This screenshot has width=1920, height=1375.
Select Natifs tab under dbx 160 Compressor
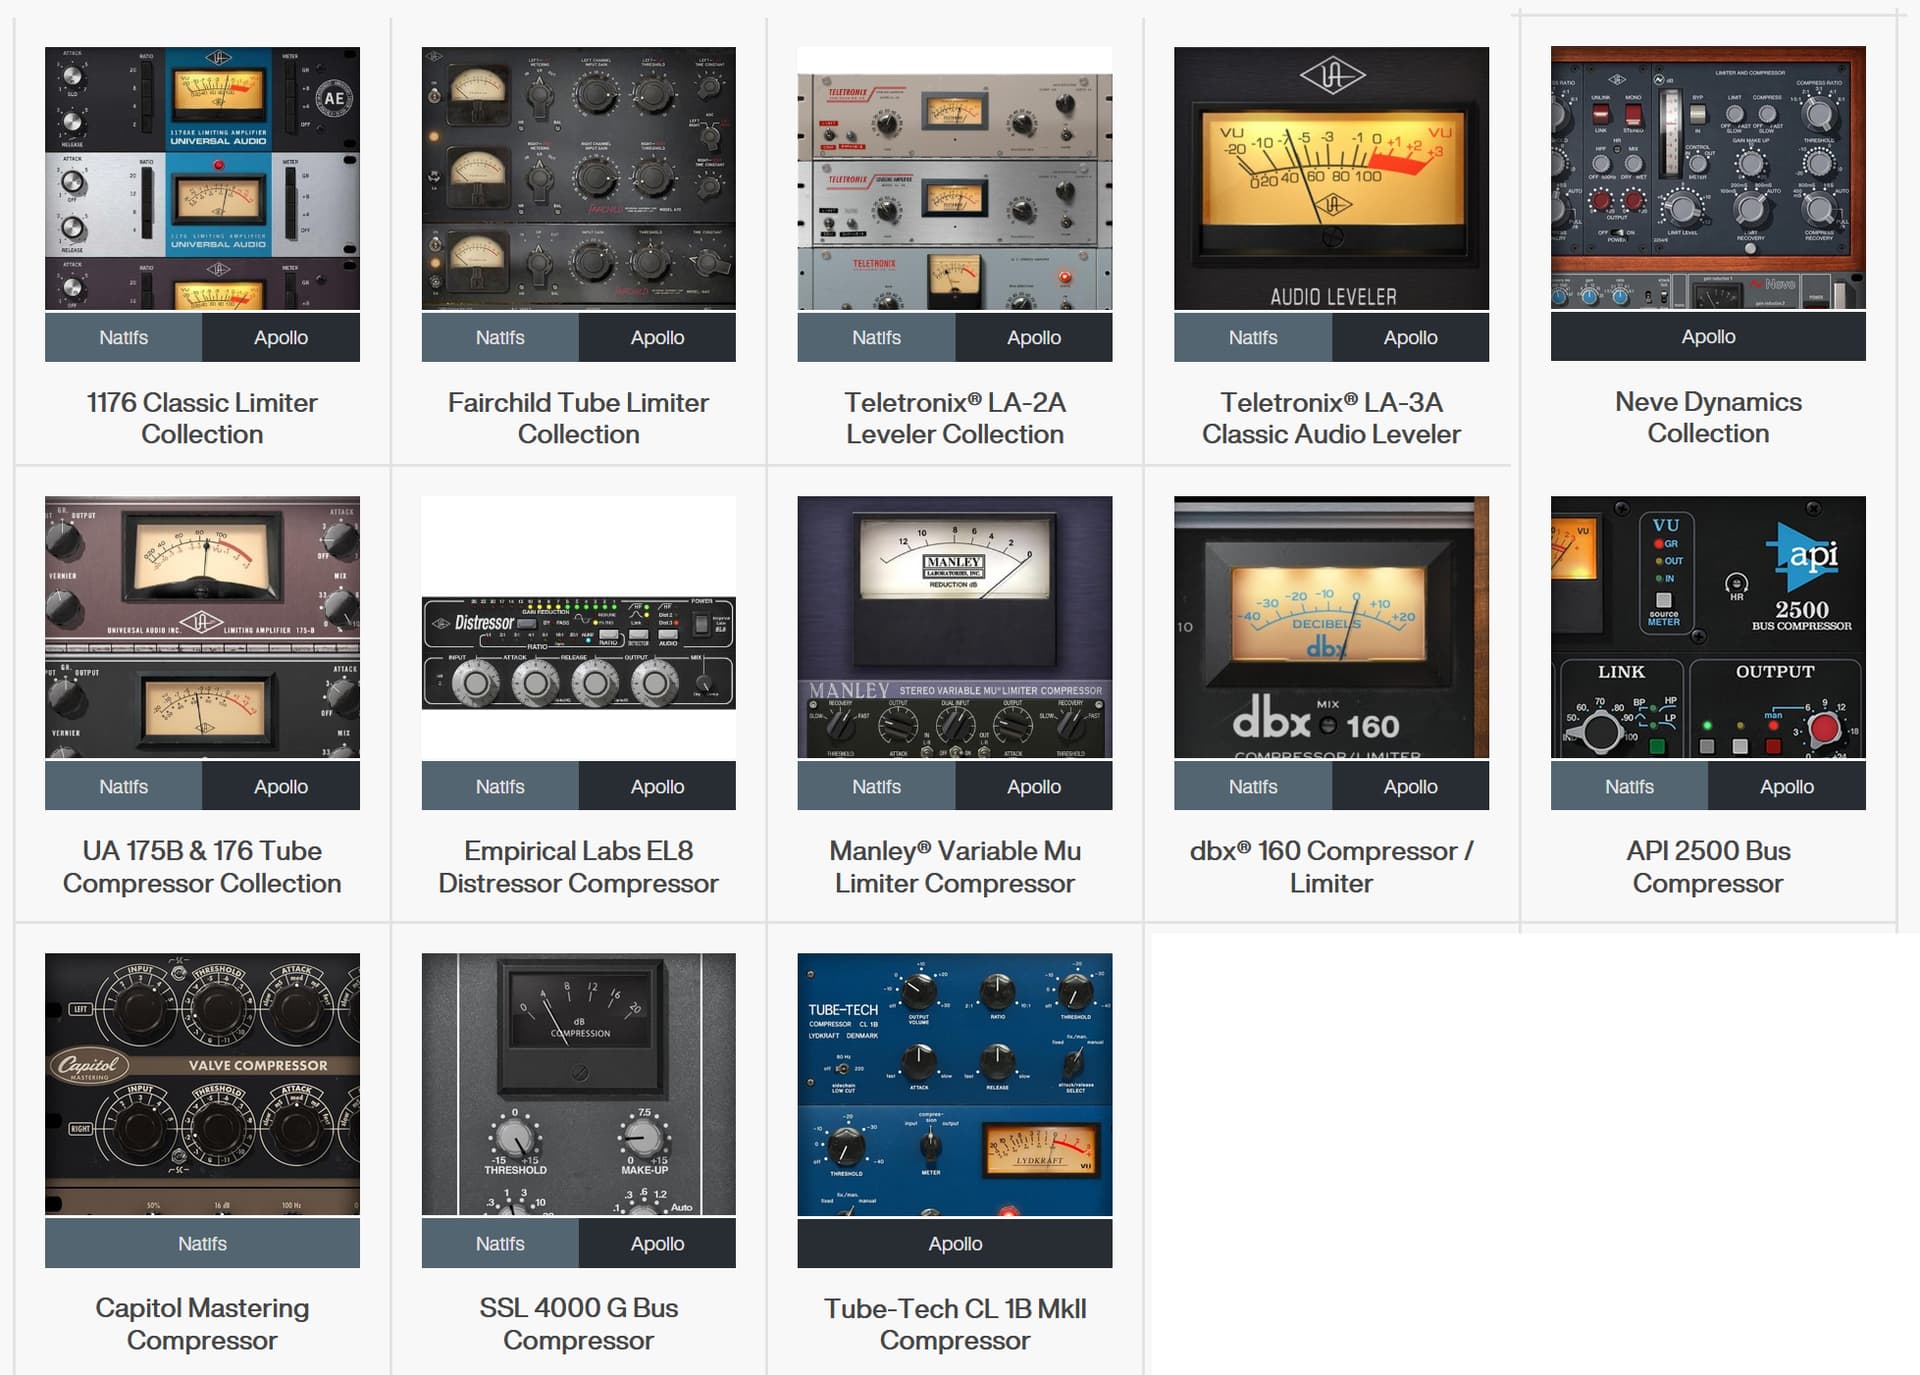pyautogui.click(x=1253, y=786)
